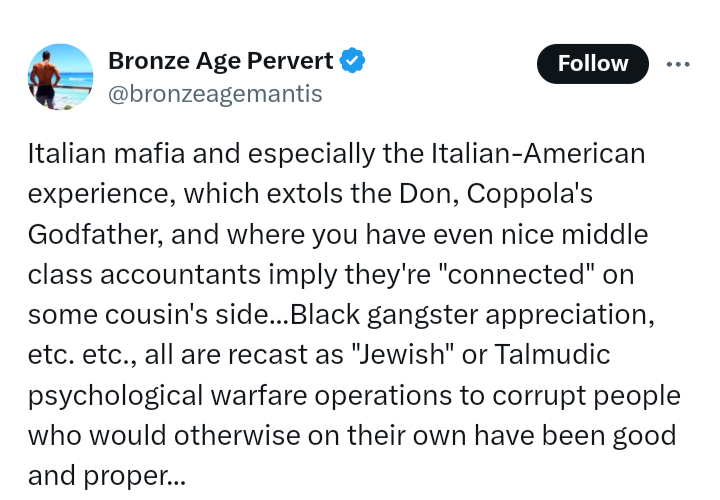Click the Bronze Age Pervert display name
Image resolution: width=720 pixels, height=500 pixels.
(x=221, y=61)
